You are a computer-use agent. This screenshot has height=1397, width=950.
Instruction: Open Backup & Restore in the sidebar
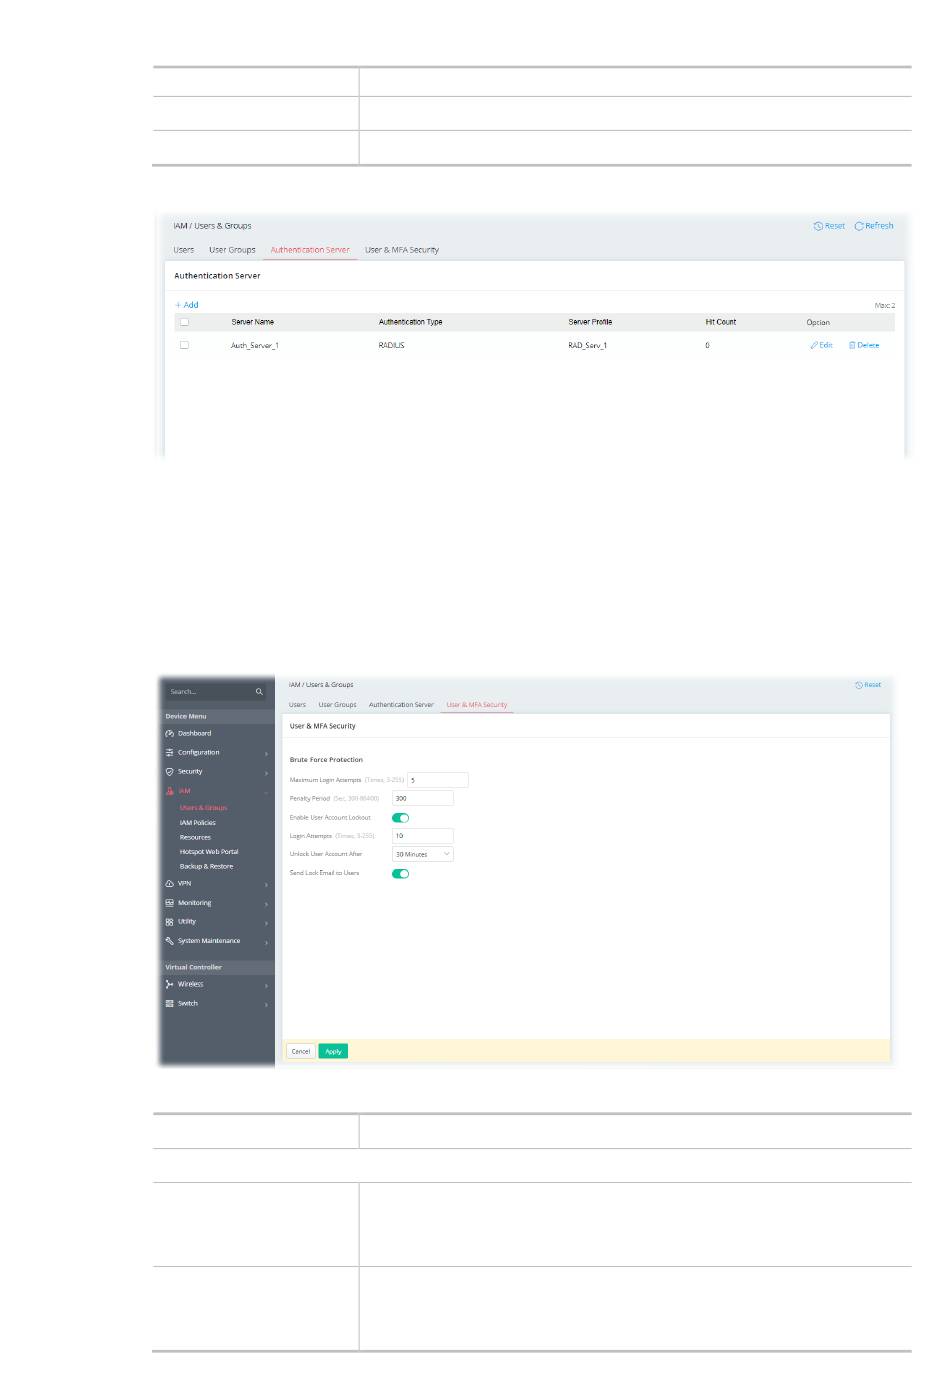coord(206,867)
